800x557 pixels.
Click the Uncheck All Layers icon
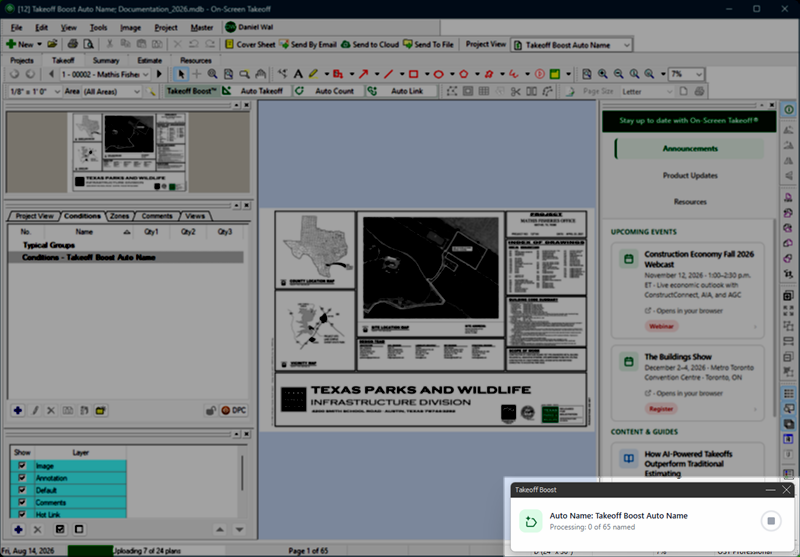coord(79,529)
